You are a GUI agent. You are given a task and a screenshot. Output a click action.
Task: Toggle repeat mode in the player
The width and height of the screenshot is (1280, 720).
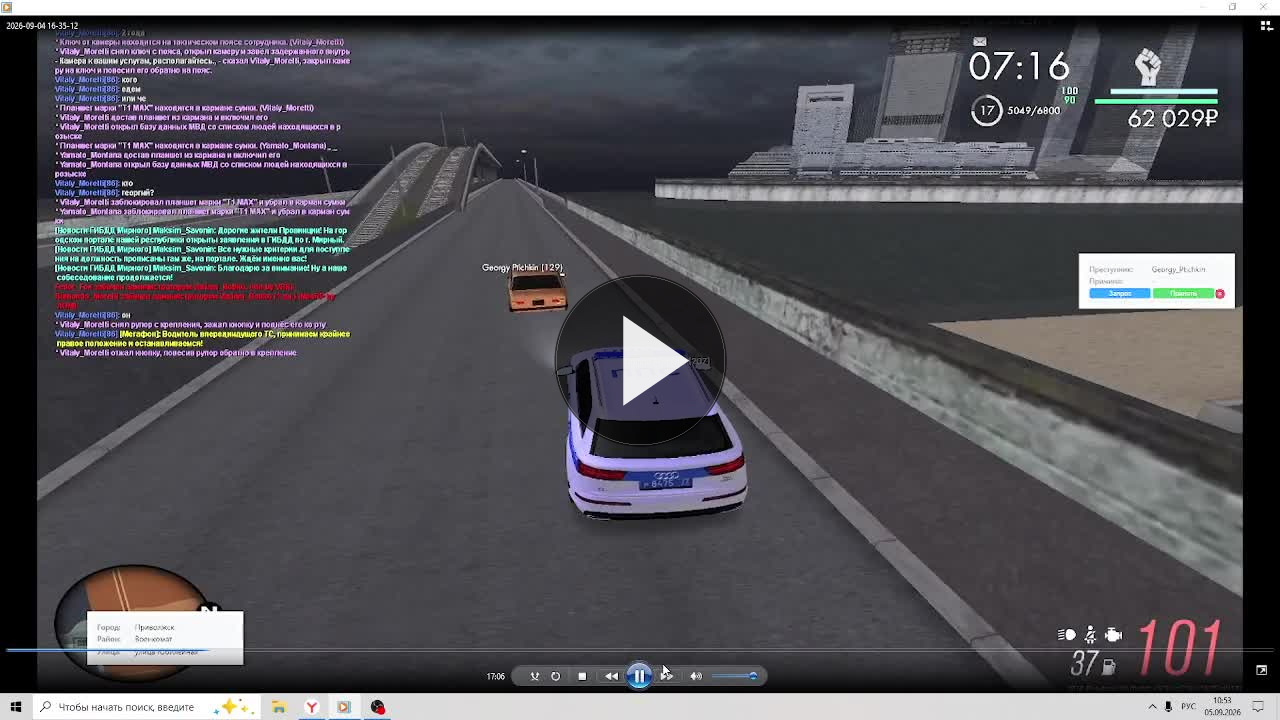556,676
